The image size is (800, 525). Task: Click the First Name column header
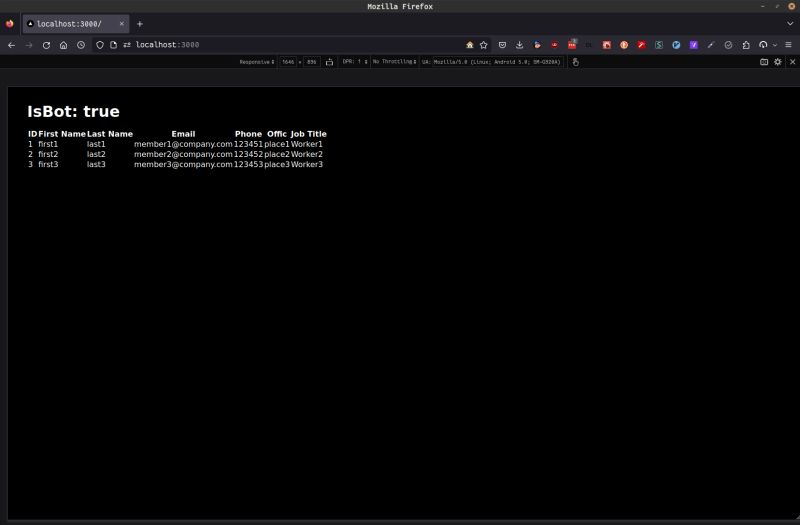(62, 134)
